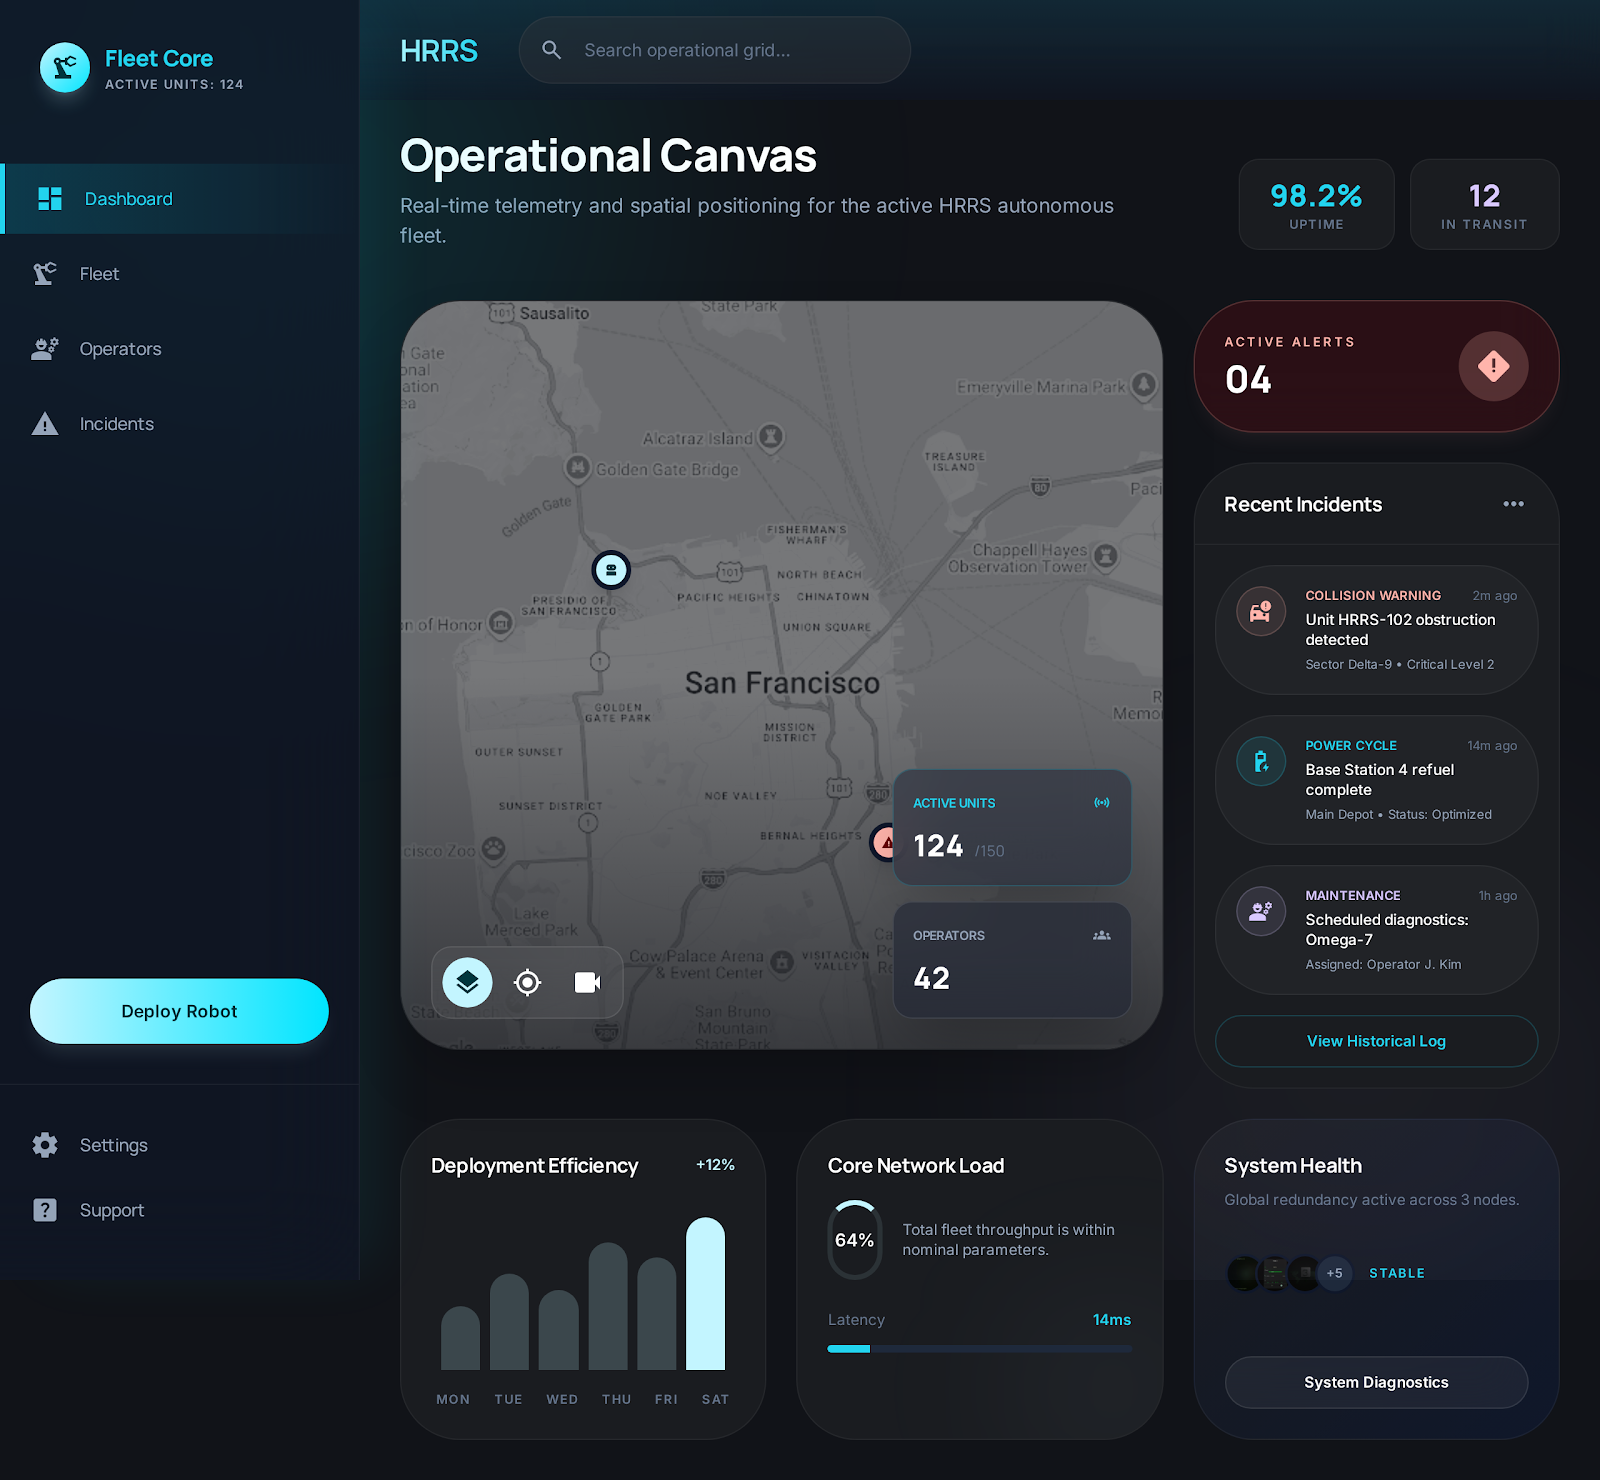Image resolution: width=1600 pixels, height=1480 pixels.
Task: Click the power cycle battery icon
Action: 1260,761
